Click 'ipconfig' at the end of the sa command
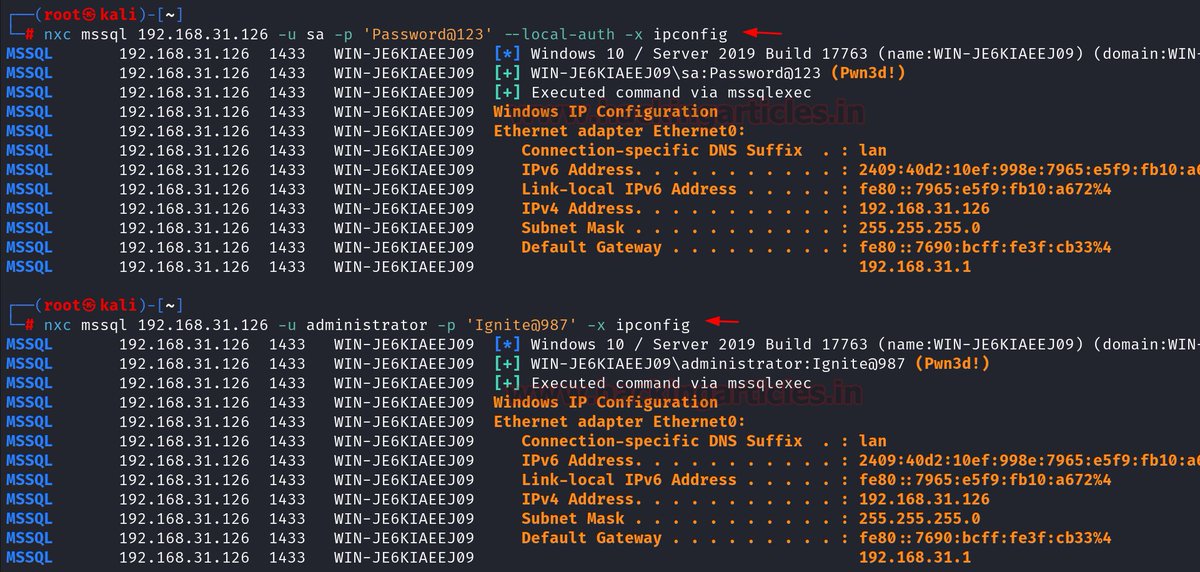1200x572 pixels. coord(690,34)
